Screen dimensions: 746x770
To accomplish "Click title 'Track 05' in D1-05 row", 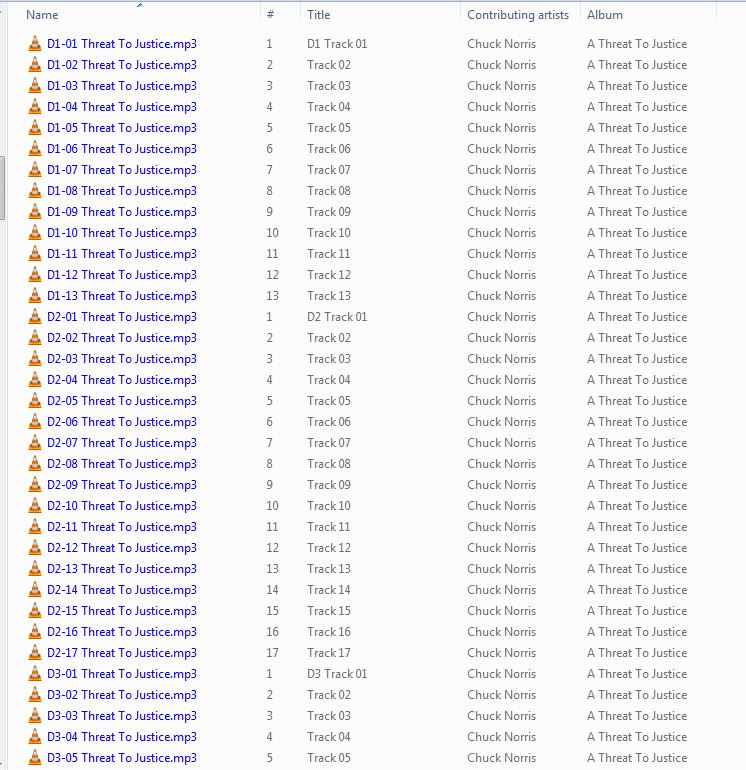I will 329,128.
